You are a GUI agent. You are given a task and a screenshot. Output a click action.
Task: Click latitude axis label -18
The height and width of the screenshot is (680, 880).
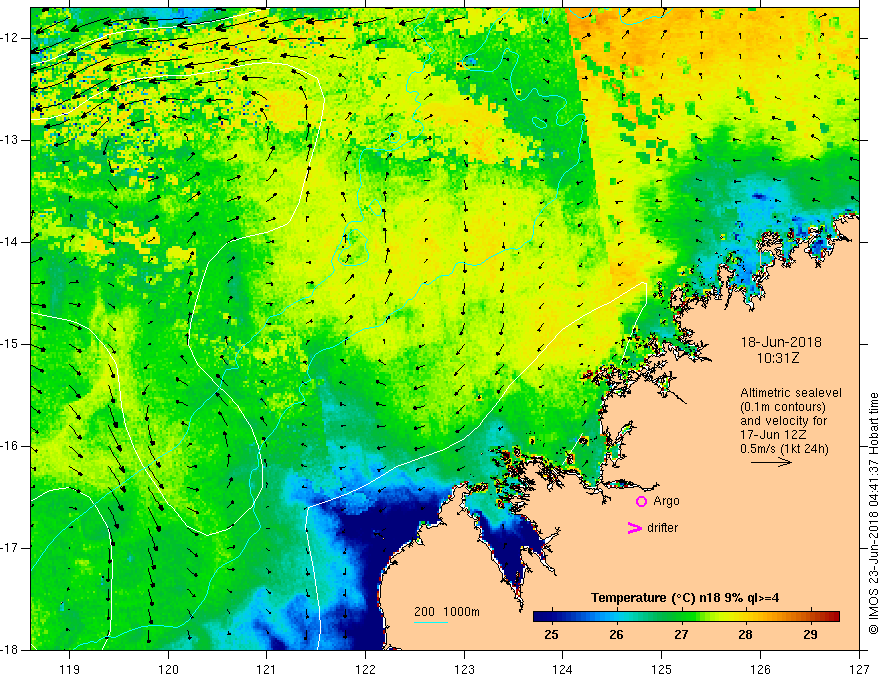(11, 650)
